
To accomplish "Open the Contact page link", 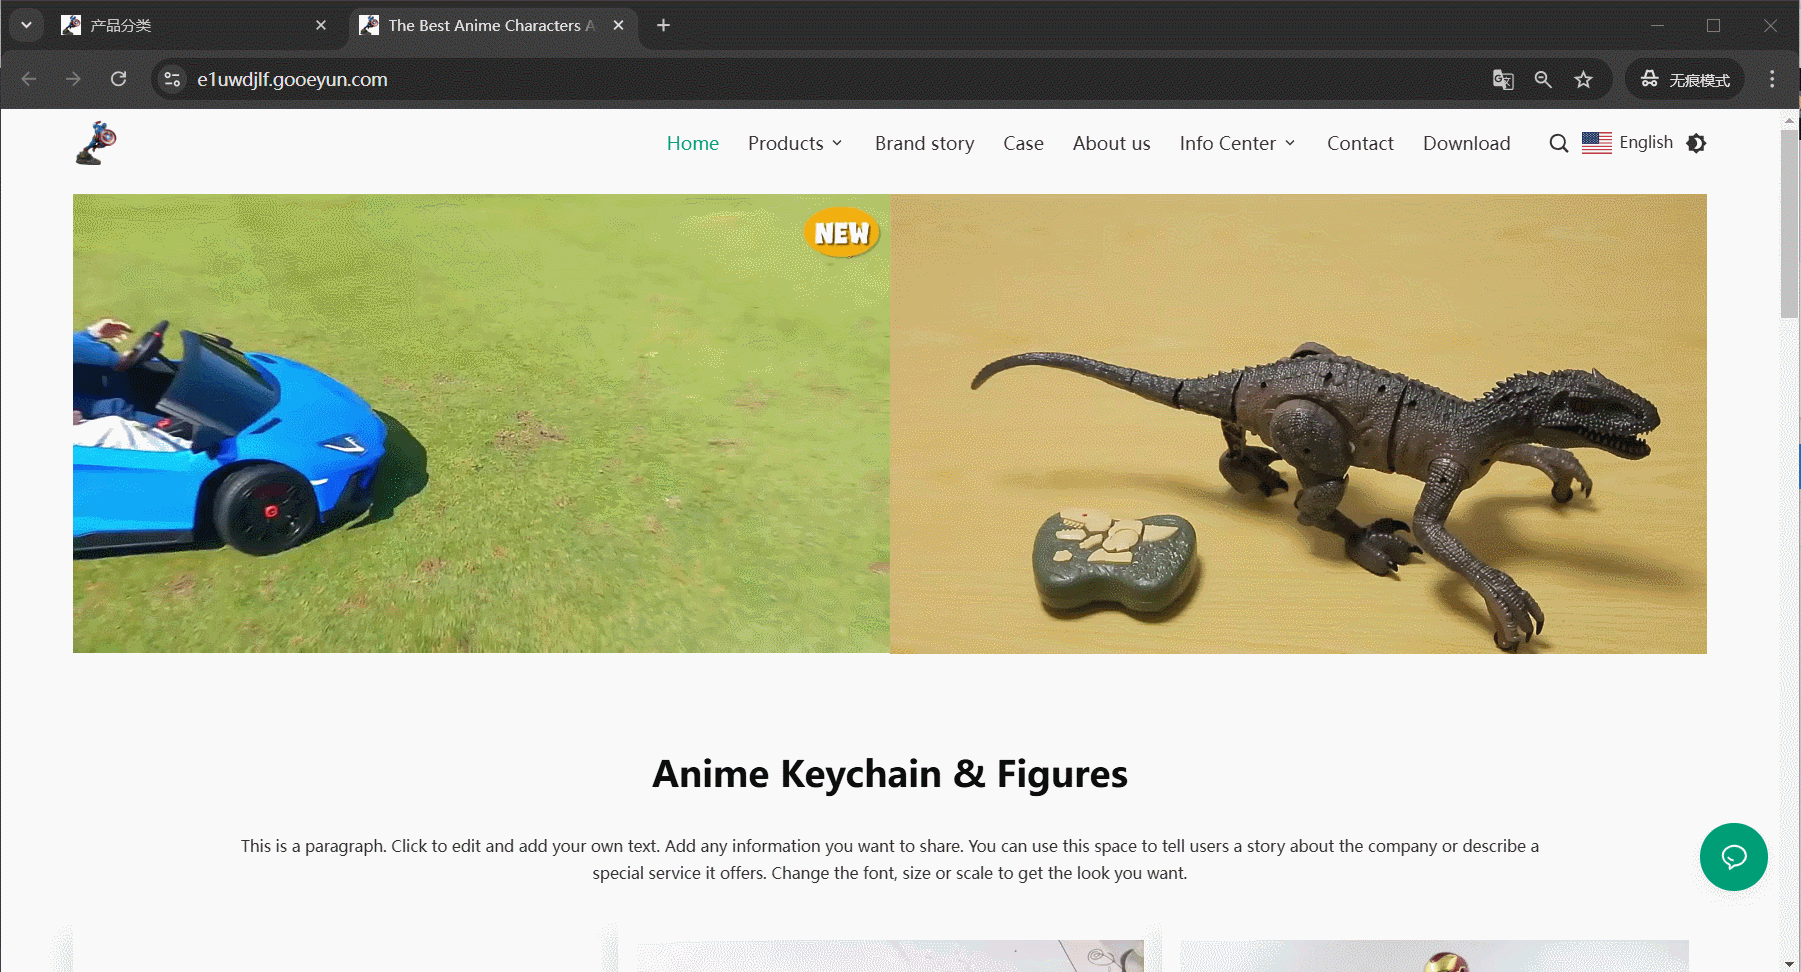I will point(1359,143).
